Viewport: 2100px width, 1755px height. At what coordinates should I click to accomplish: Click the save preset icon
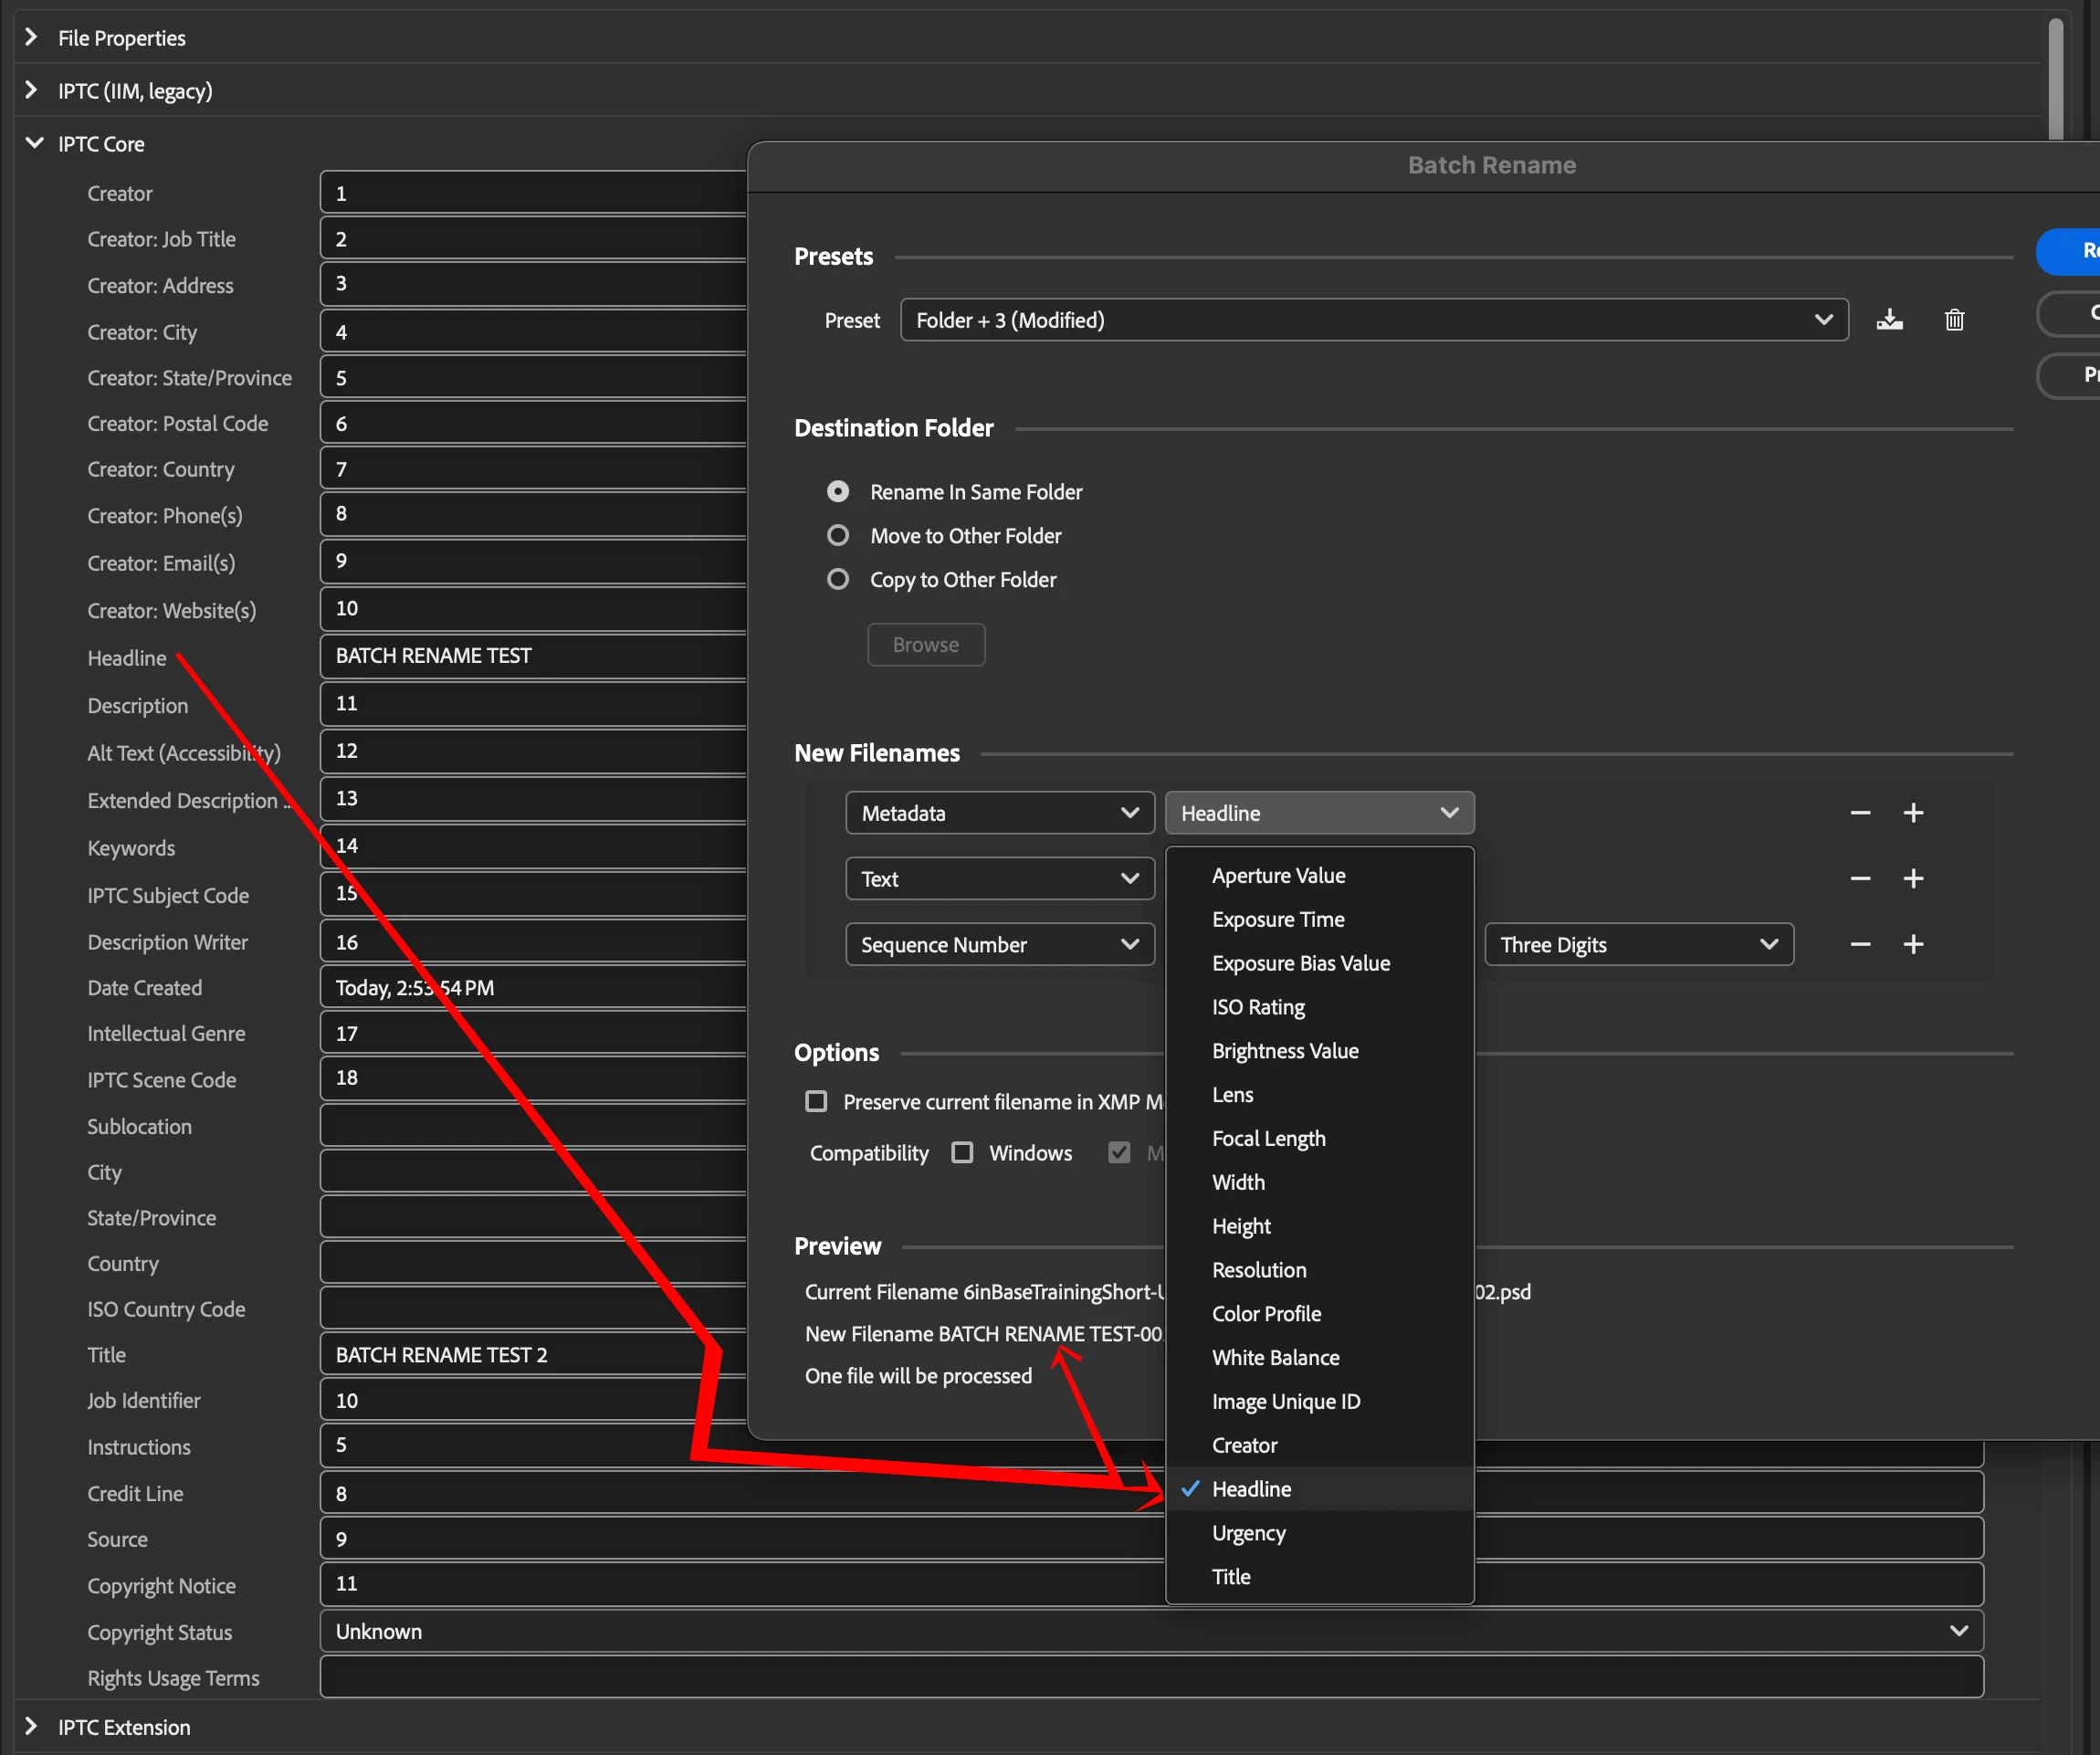coord(1889,320)
